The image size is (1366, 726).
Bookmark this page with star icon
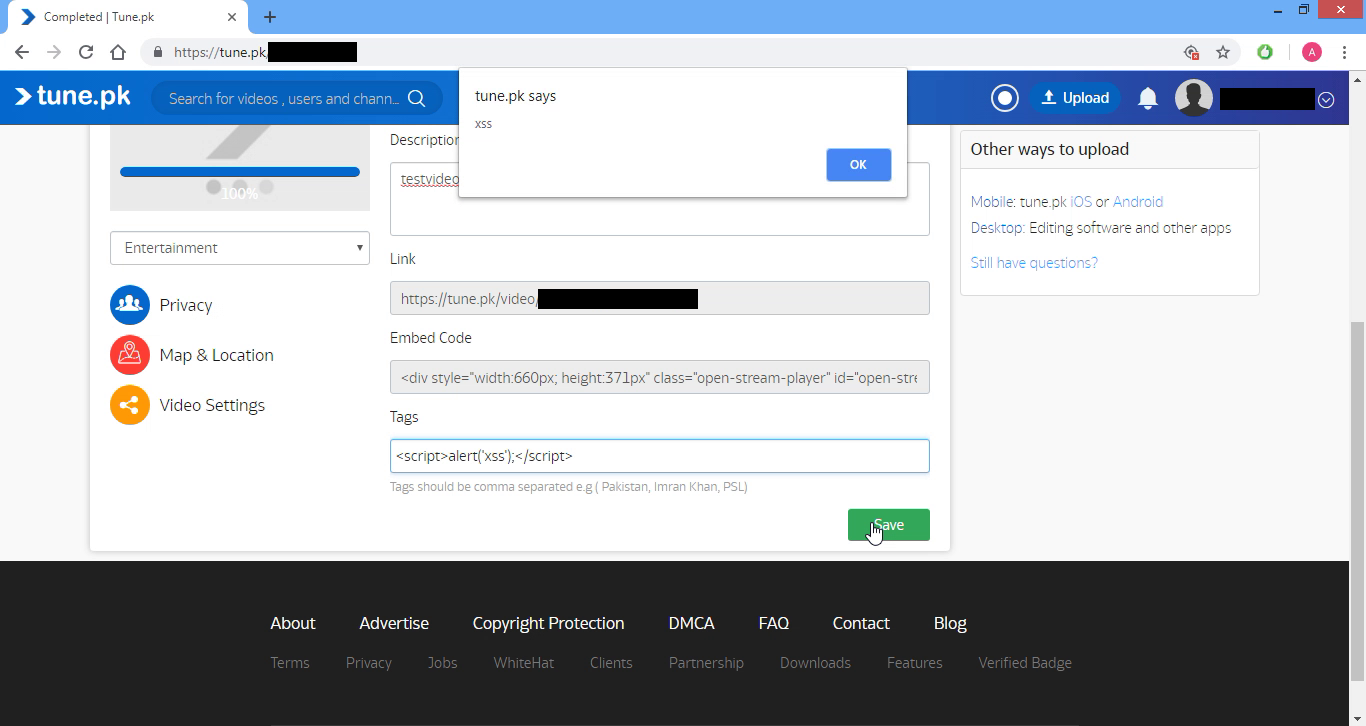pyautogui.click(x=1223, y=52)
